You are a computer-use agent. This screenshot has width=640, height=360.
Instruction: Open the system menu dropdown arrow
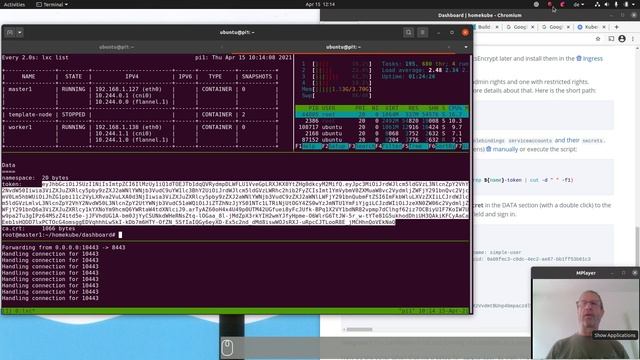(x=634, y=4)
